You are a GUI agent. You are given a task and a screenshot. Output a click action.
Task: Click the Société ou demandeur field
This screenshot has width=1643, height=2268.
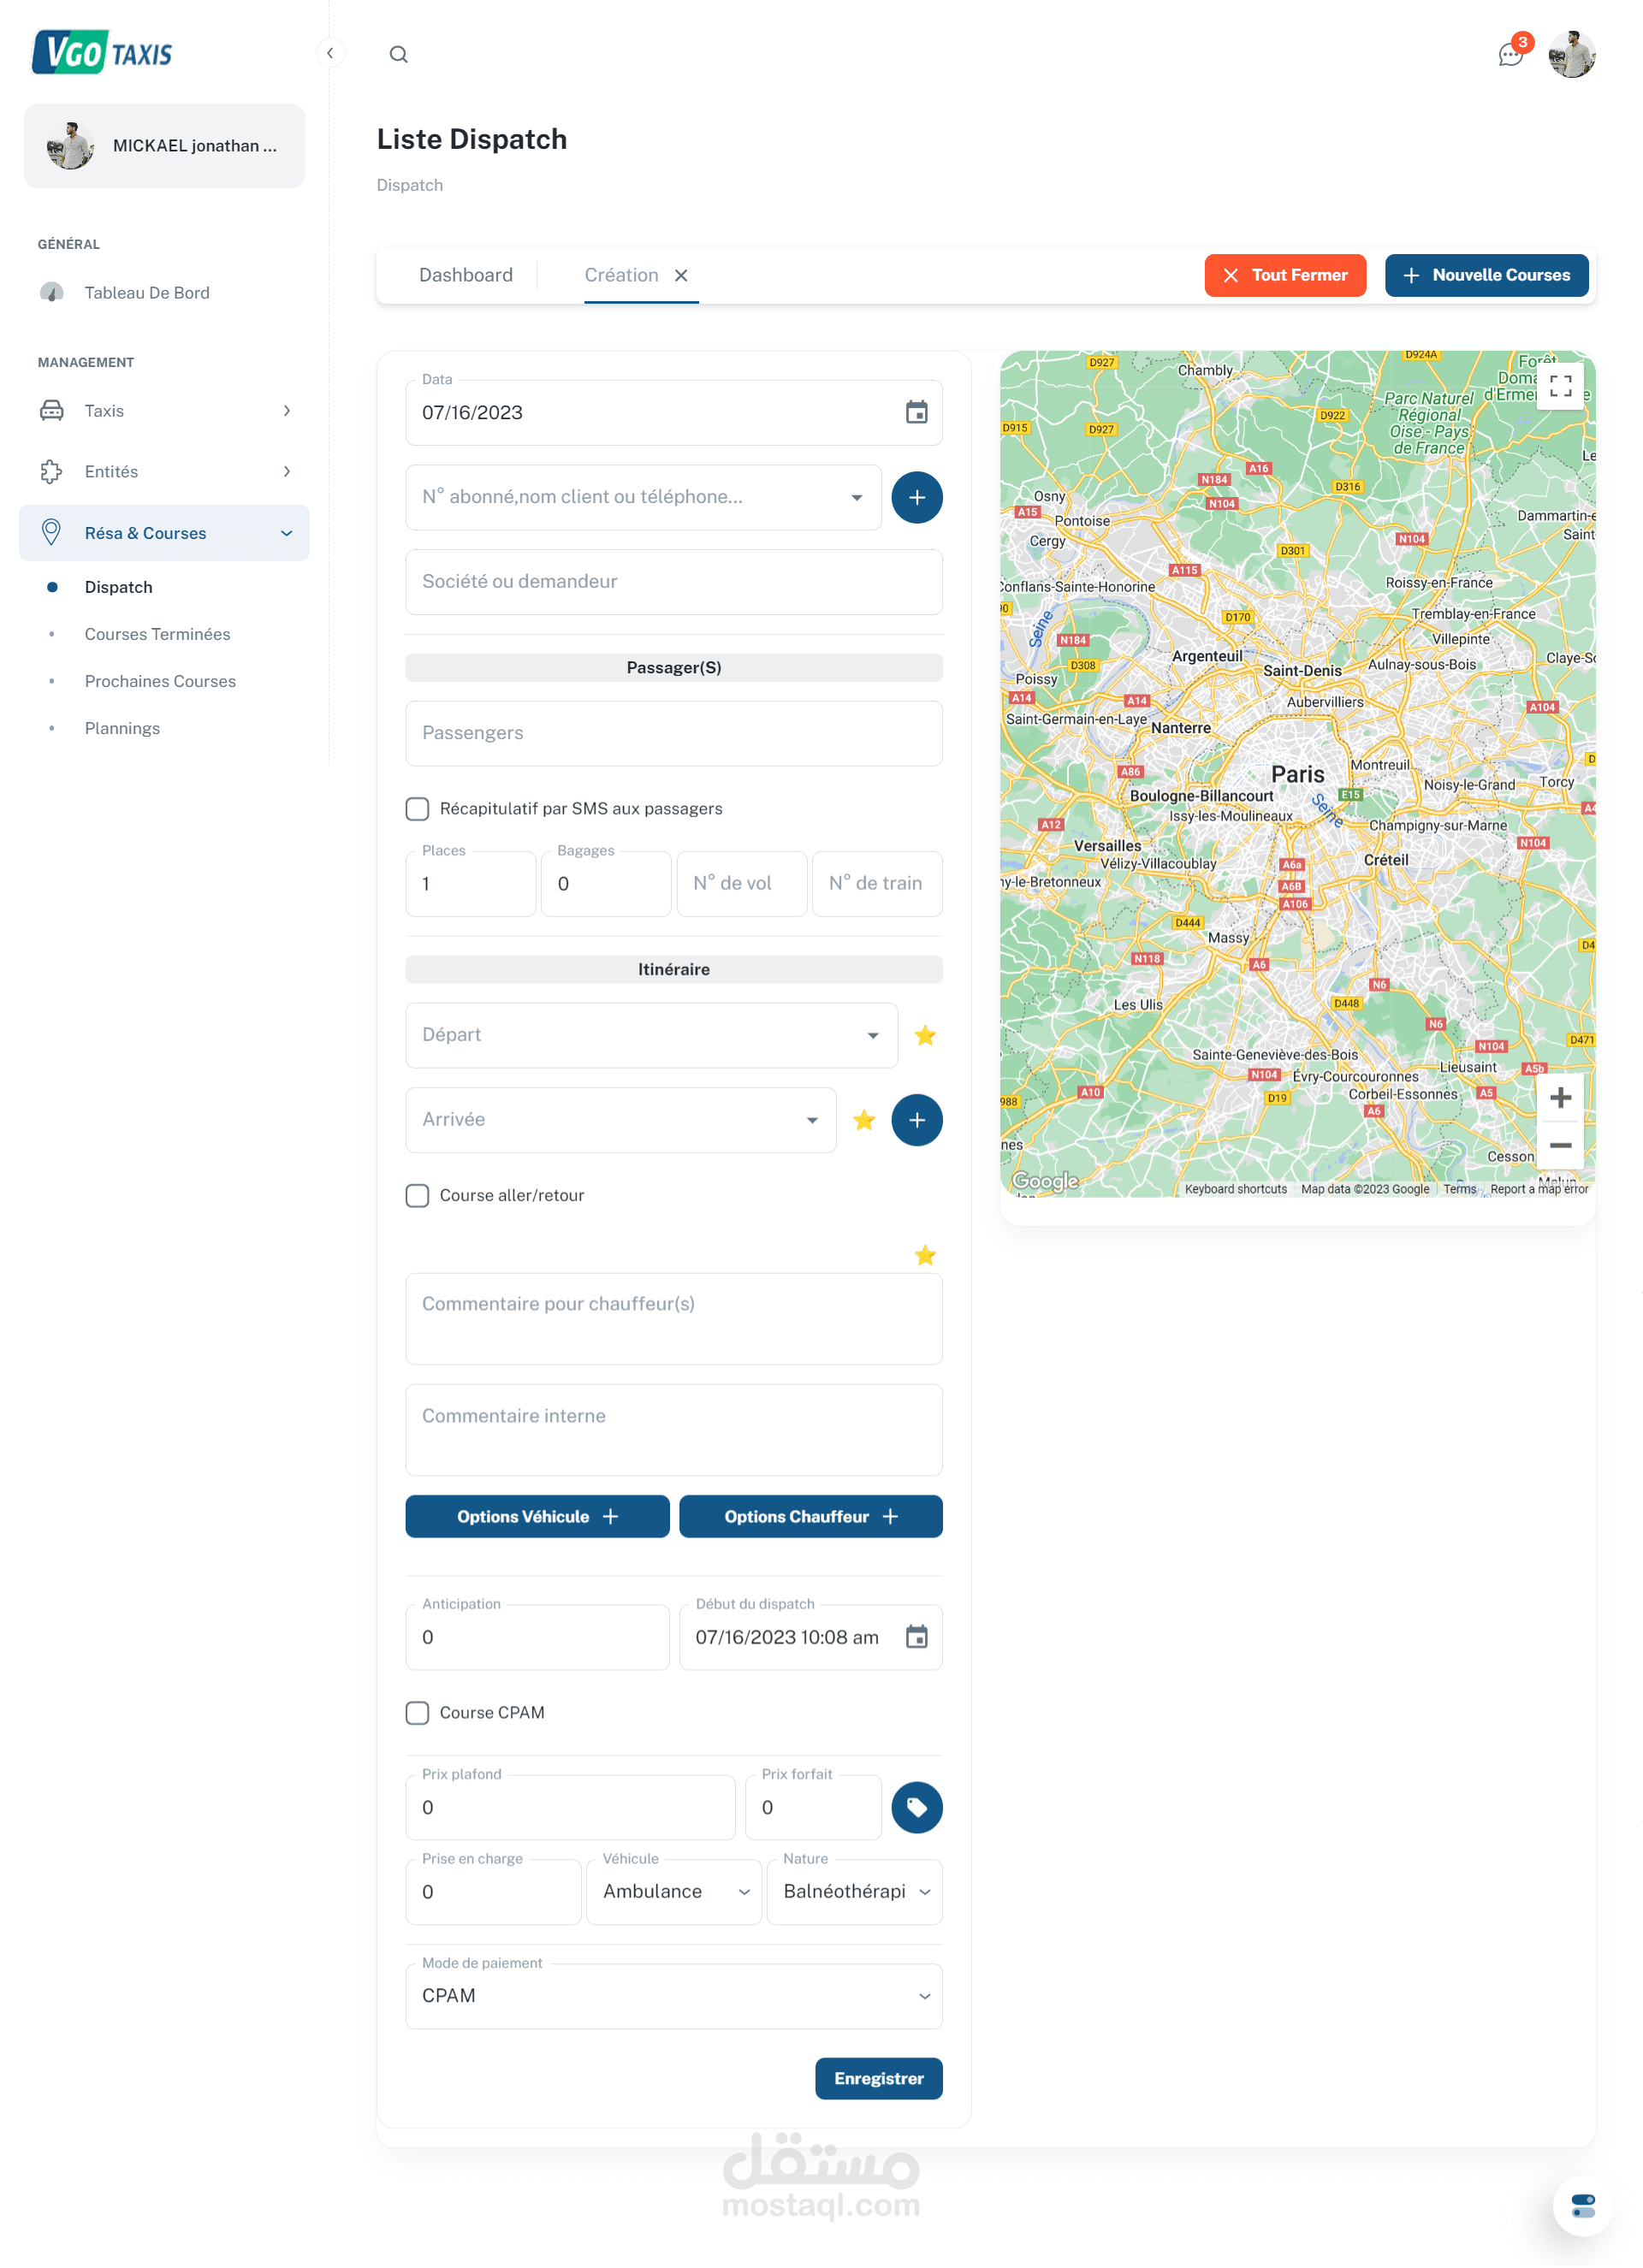pyautogui.click(x=673, y=582)
